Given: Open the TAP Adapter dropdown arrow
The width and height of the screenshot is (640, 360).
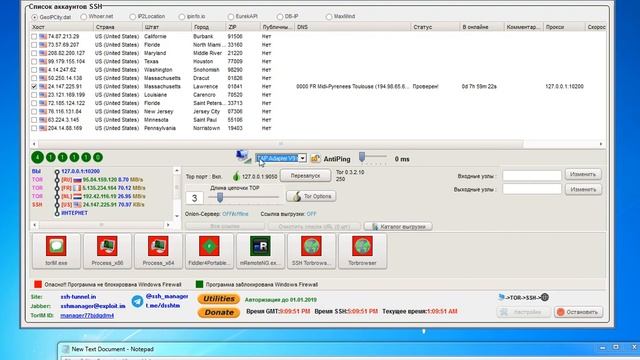Looking at the screenshot, I should [302, 158].
